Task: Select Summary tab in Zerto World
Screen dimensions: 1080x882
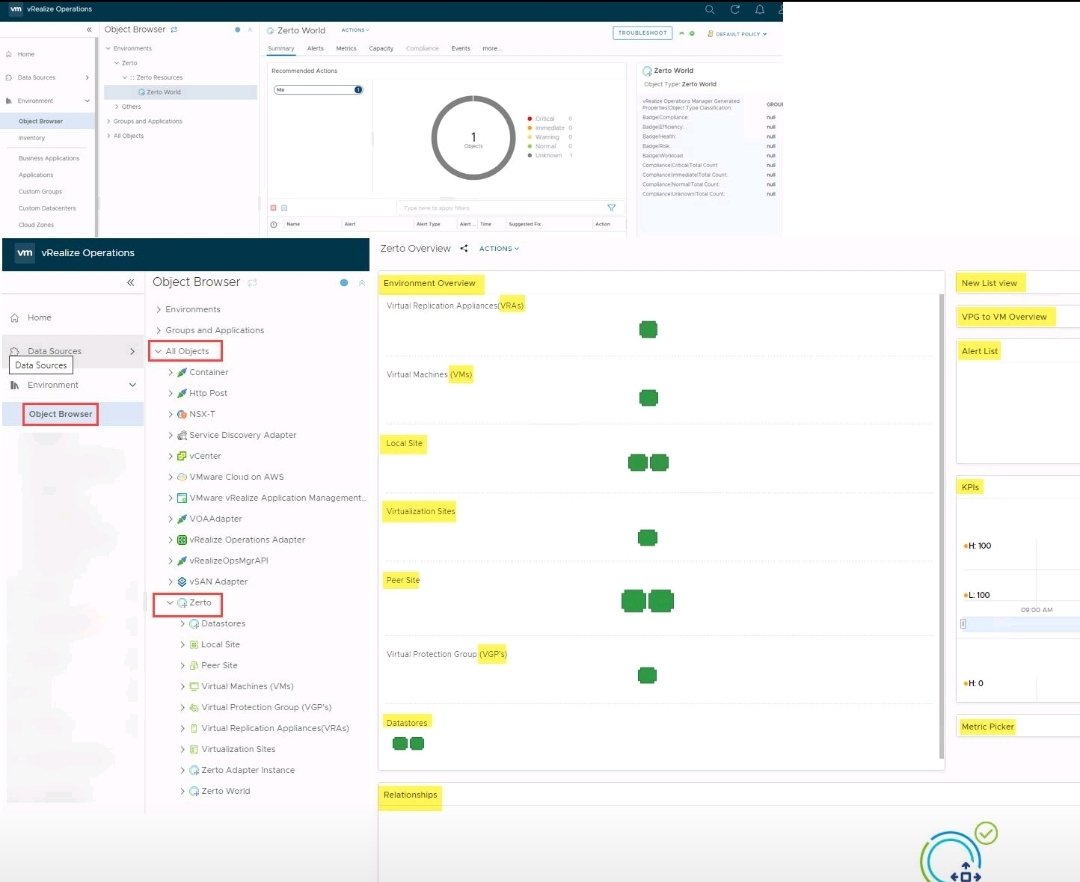Action: point(281,49)
